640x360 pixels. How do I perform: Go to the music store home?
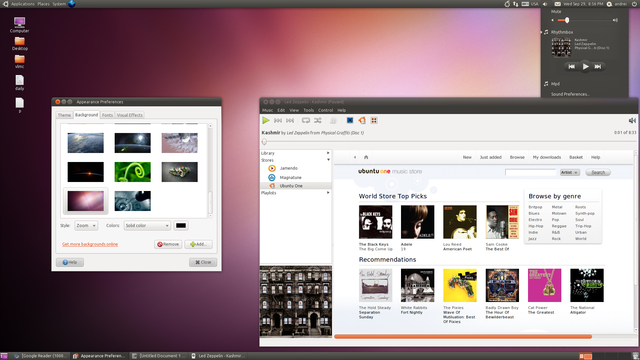pyautogui.click(x=366, y=157)
